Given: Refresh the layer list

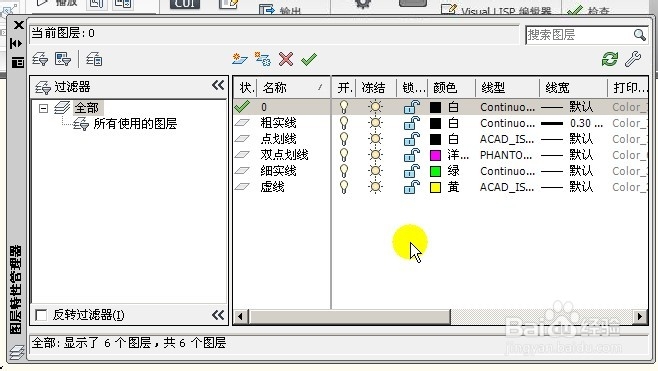Looking at the screenshot, I should click(x=609, y=59).
